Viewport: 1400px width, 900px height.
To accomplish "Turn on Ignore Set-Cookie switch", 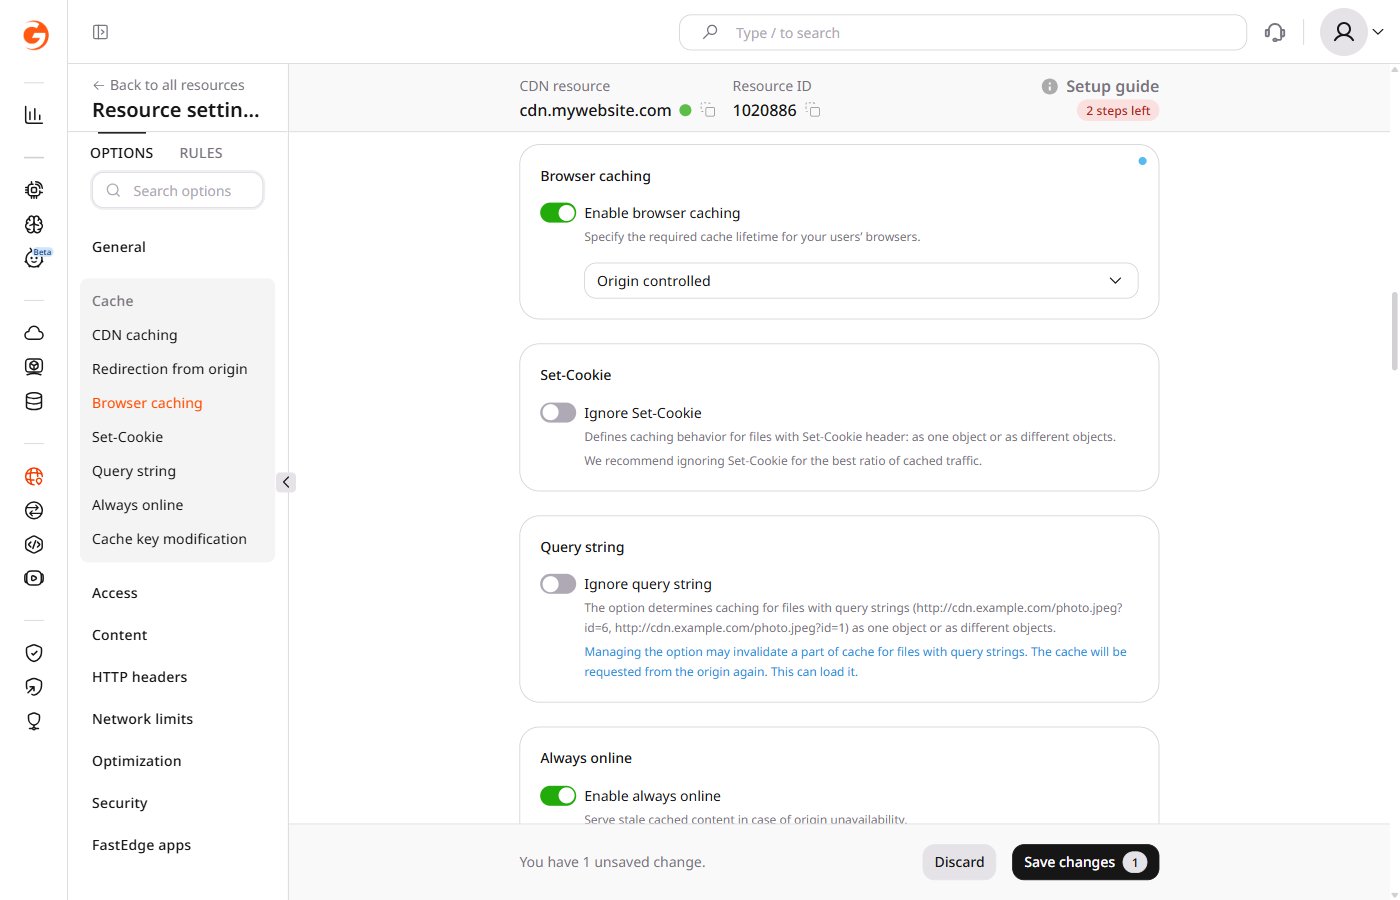I will pos(558,412).
